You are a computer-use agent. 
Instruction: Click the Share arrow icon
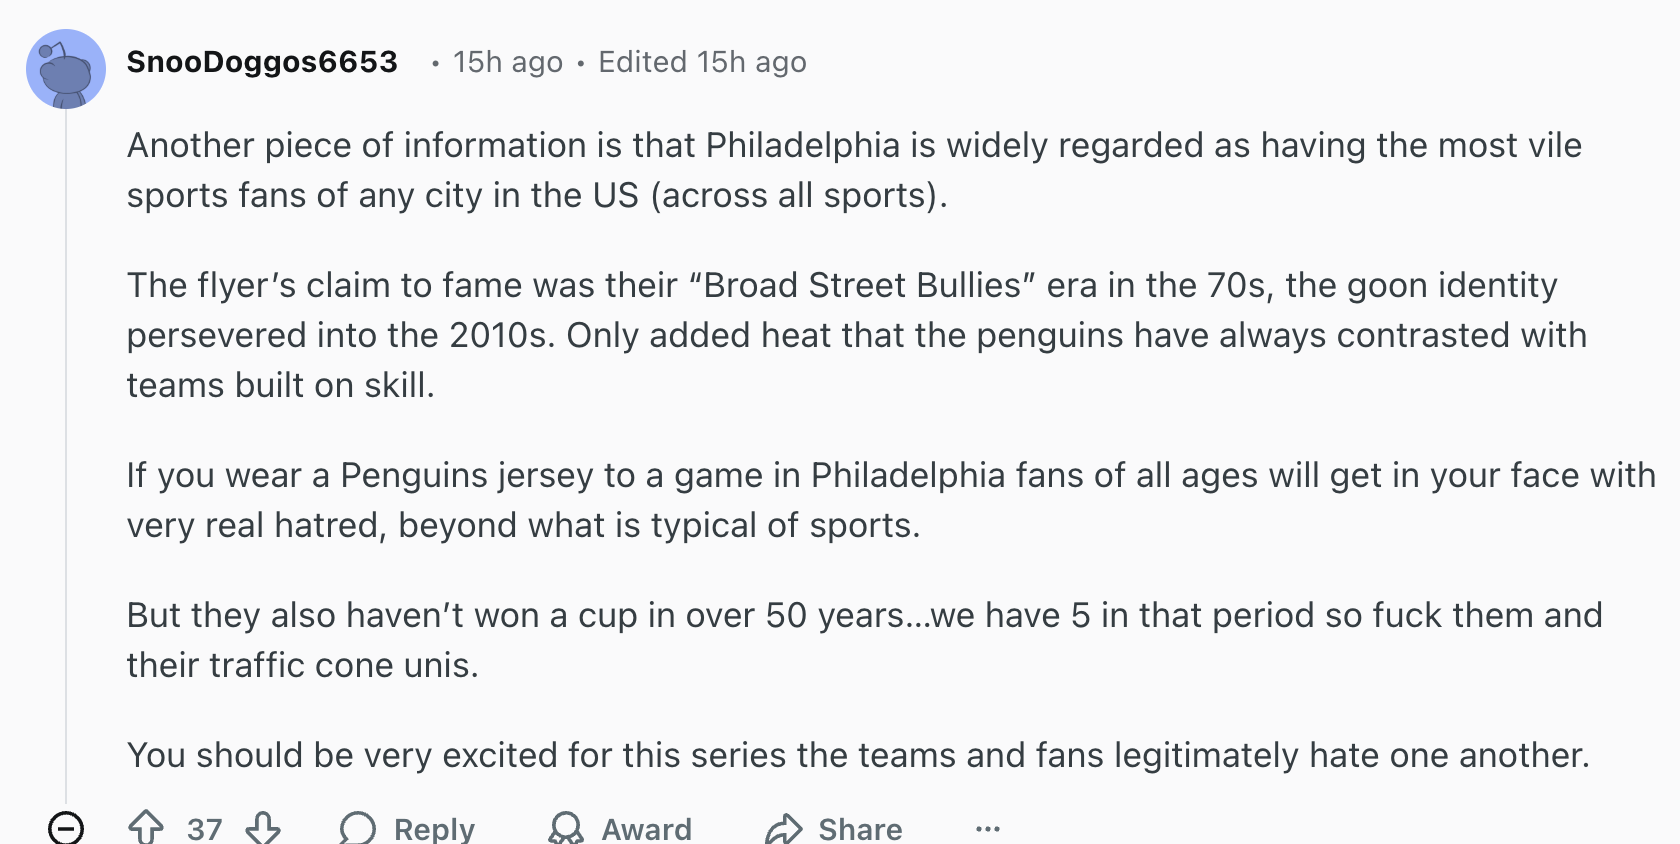tap(784, 828)
